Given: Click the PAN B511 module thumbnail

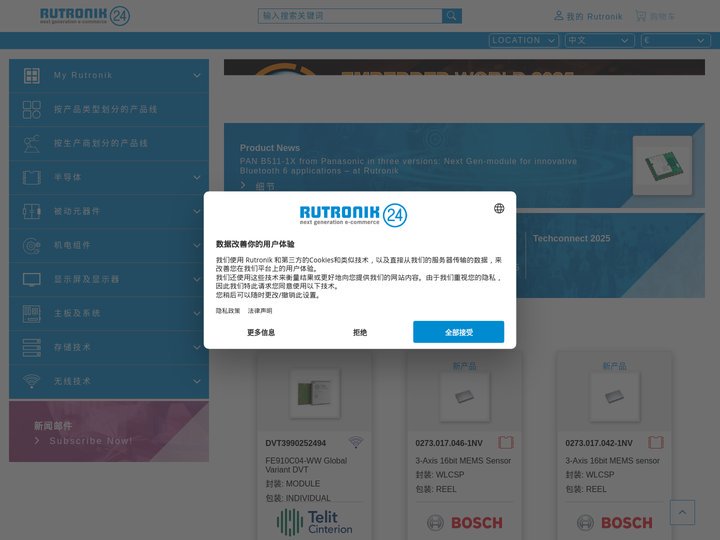Looking at the screenshot, I should 663,165.
